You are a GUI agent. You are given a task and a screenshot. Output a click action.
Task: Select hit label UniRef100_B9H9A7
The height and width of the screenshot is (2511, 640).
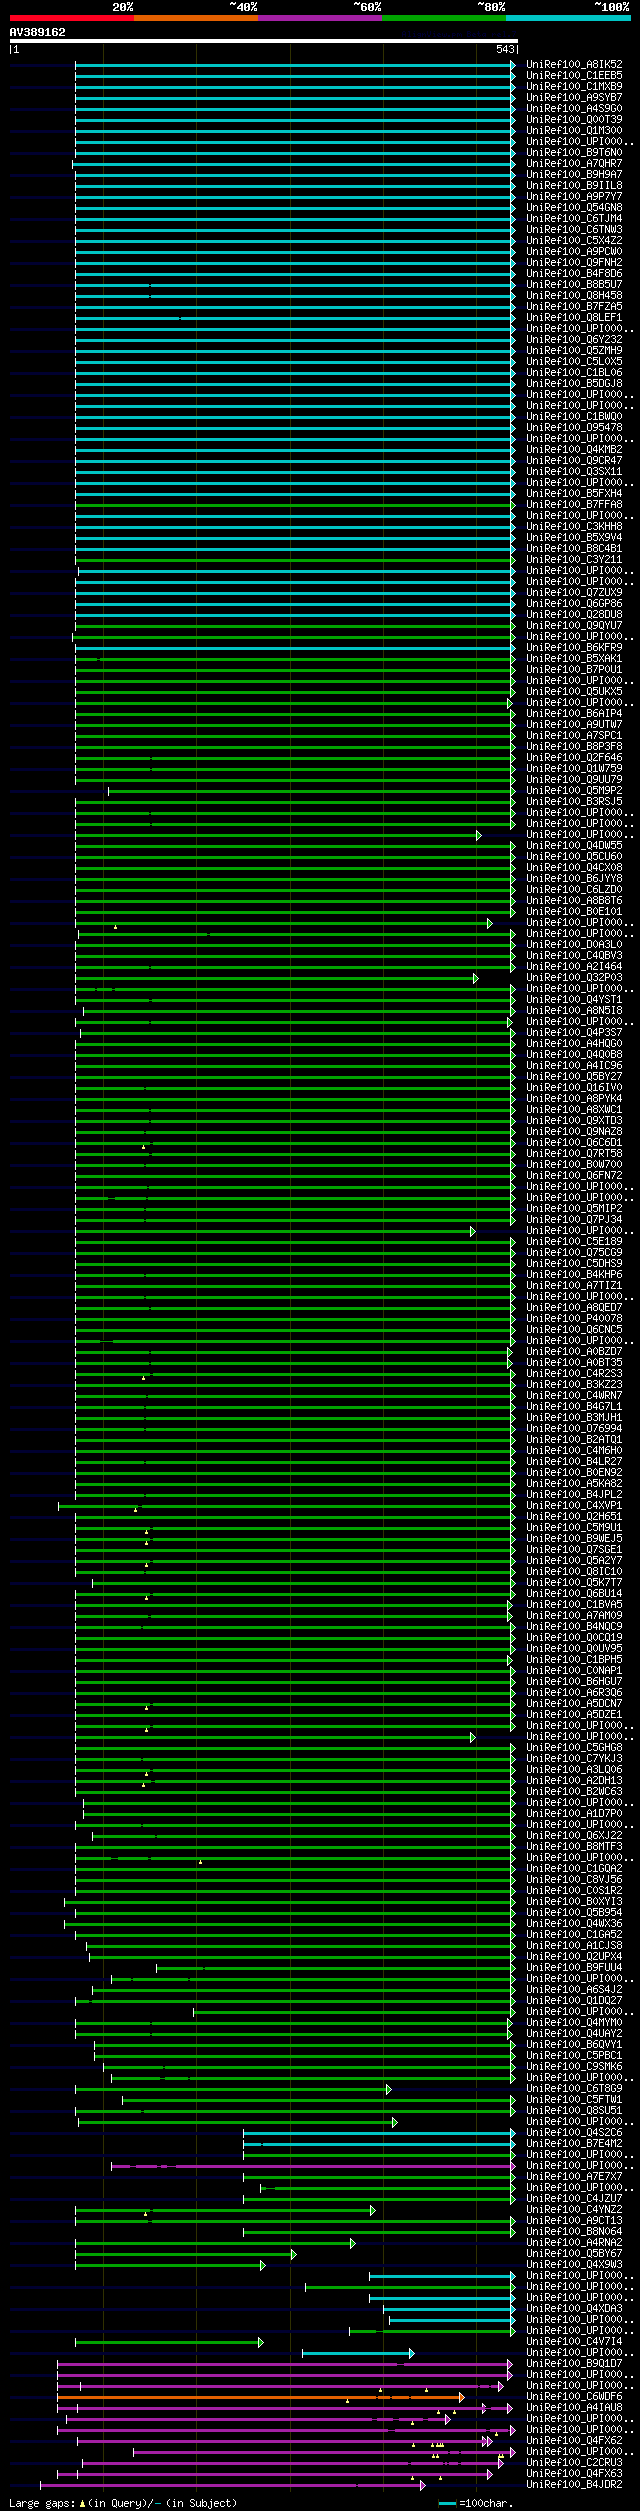point(574,174)
